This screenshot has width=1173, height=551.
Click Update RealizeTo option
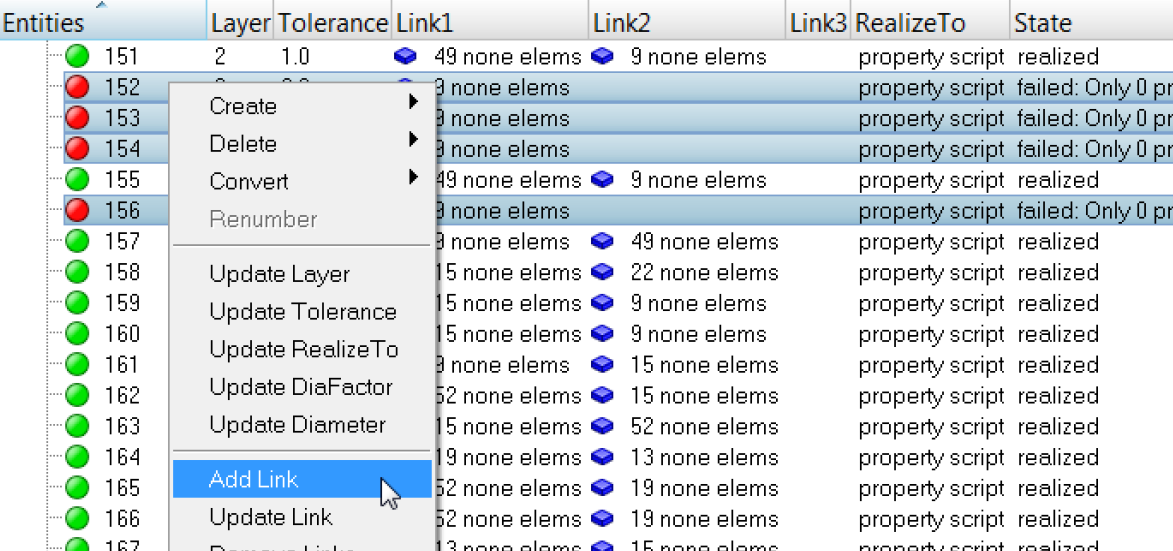click(304, 349)
